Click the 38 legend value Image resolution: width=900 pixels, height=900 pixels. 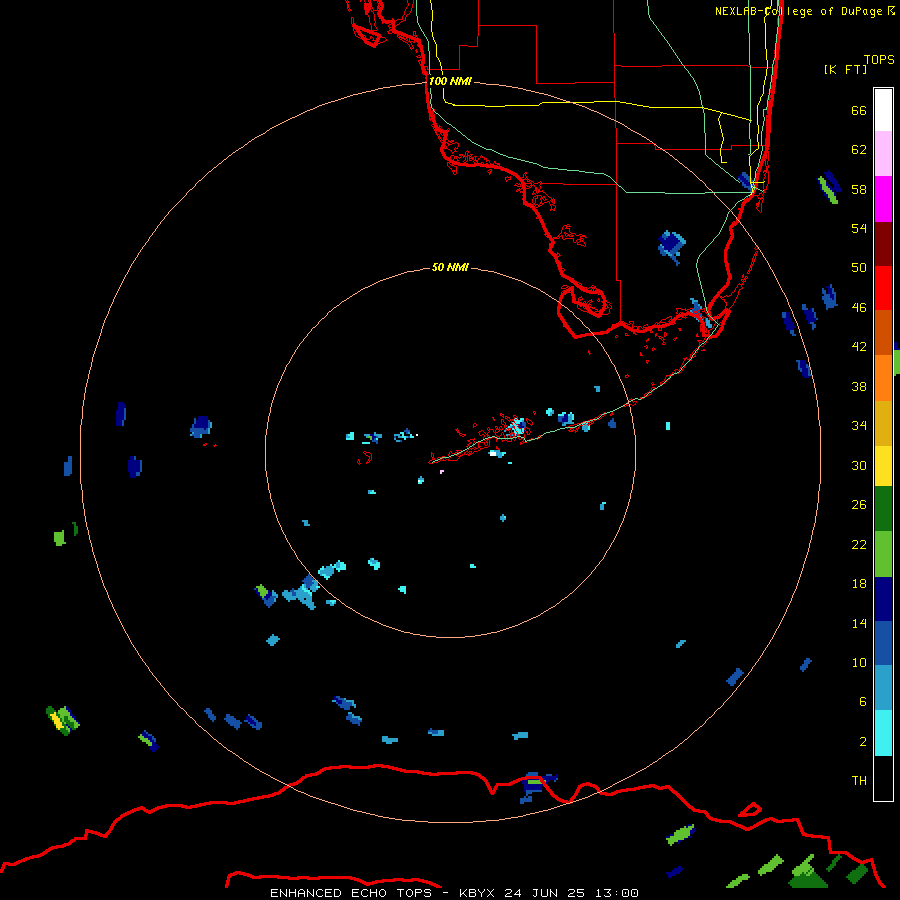pyautogui.click(x=859, y=387)
